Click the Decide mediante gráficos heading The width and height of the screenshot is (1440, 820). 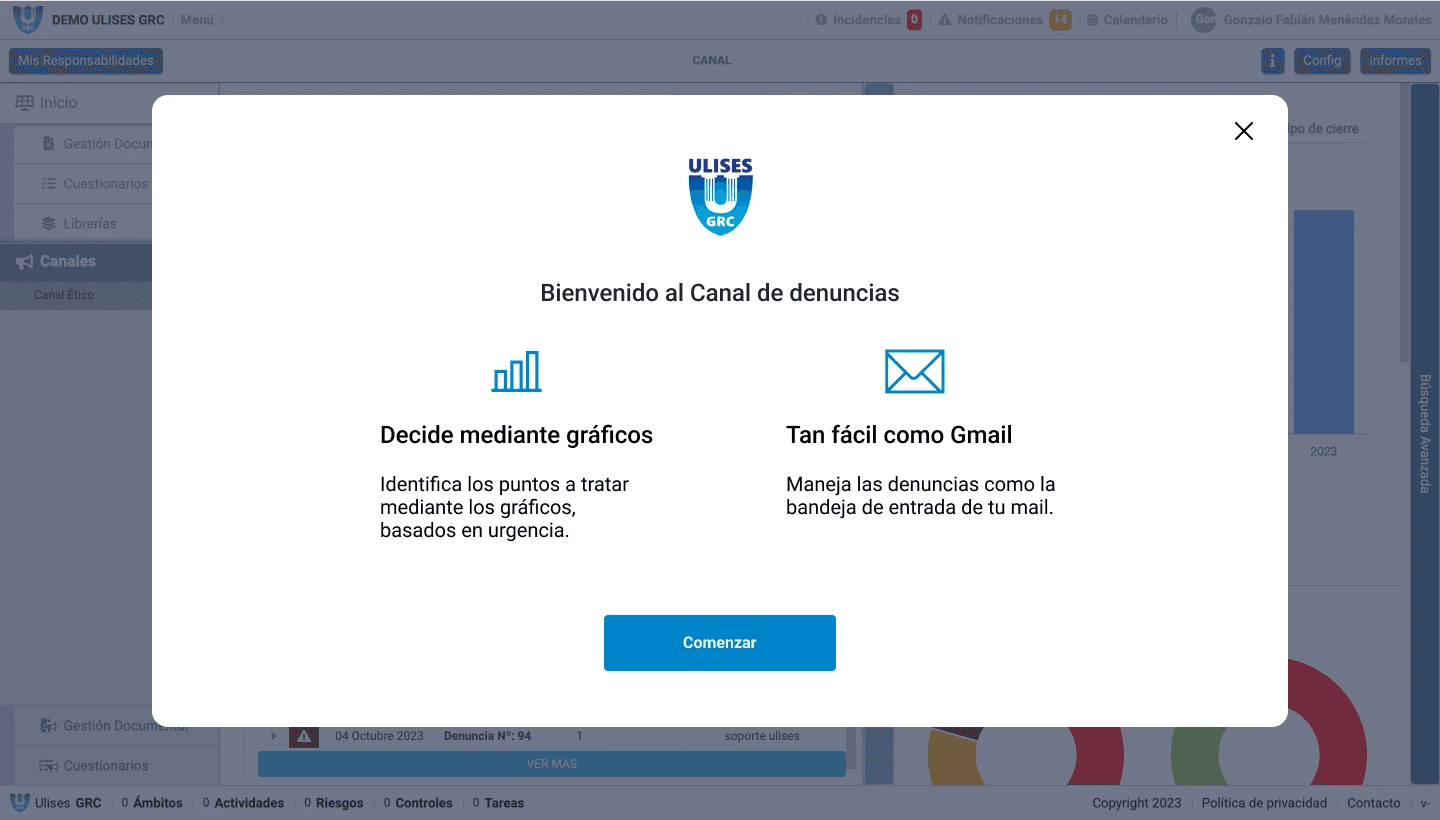(x=516, y=435)
